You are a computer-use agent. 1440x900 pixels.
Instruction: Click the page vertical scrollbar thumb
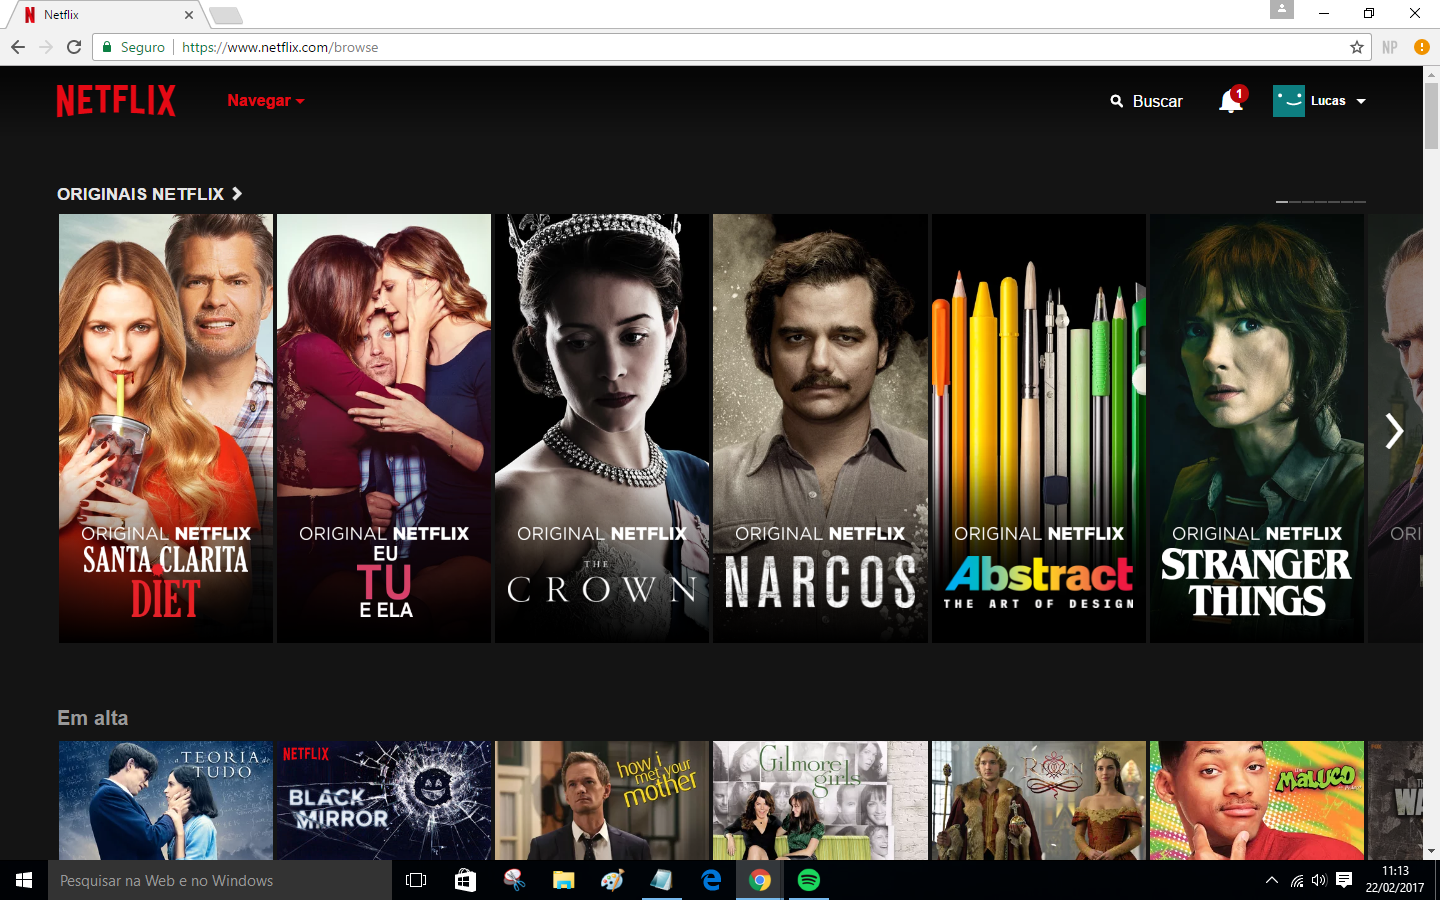(x=1431, y=116)
